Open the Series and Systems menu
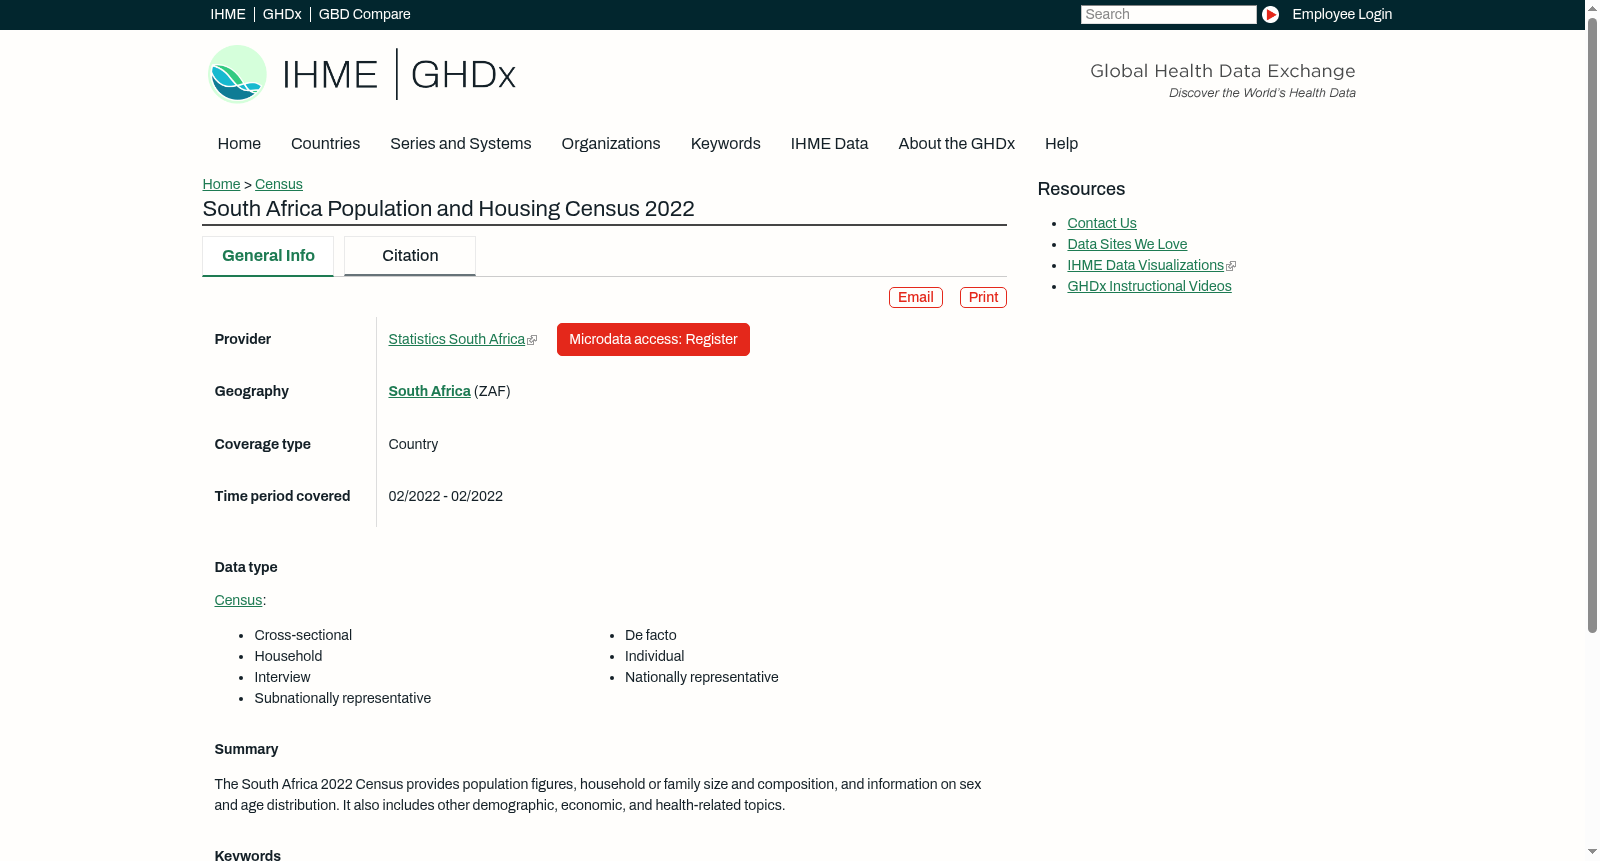 (x=460, y=143)
